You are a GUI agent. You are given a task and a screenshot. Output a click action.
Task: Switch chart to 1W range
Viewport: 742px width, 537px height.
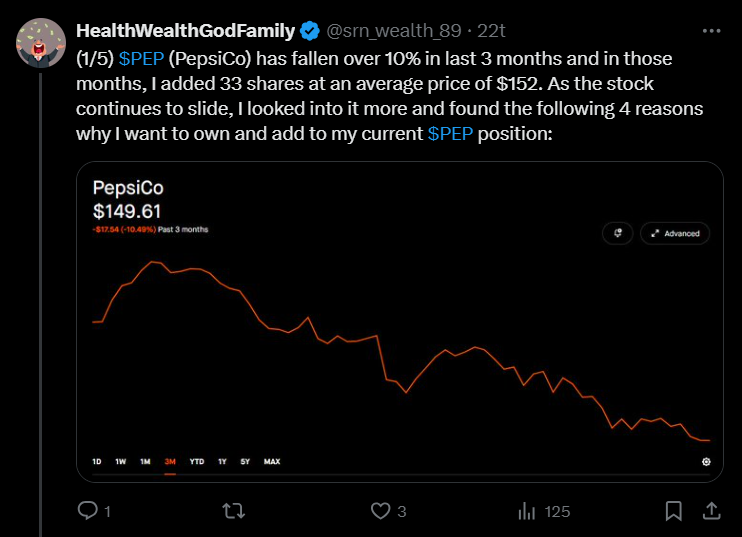point(121,461)
